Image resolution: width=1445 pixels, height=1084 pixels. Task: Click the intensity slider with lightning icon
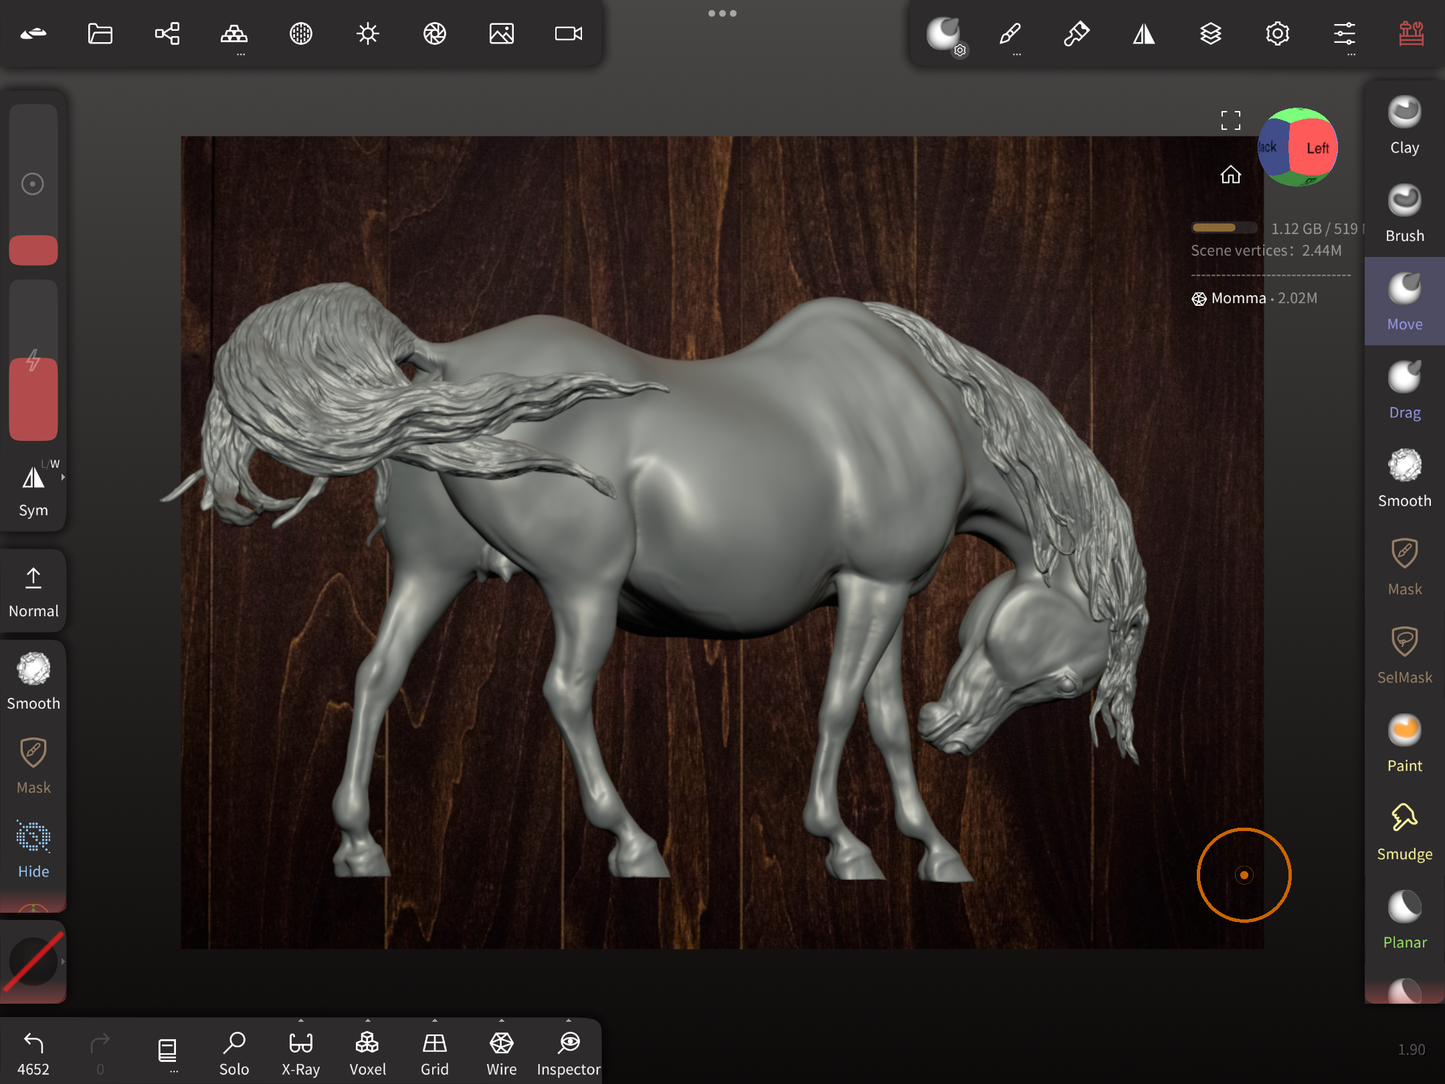click(x=33, y=362)
